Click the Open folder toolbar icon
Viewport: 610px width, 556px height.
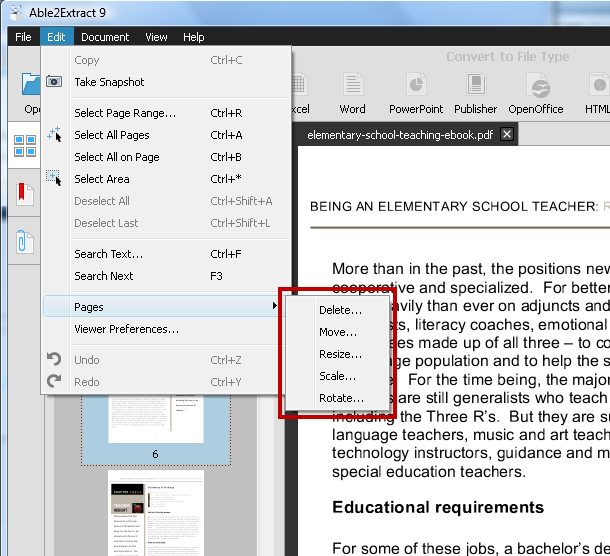[31, 84]
